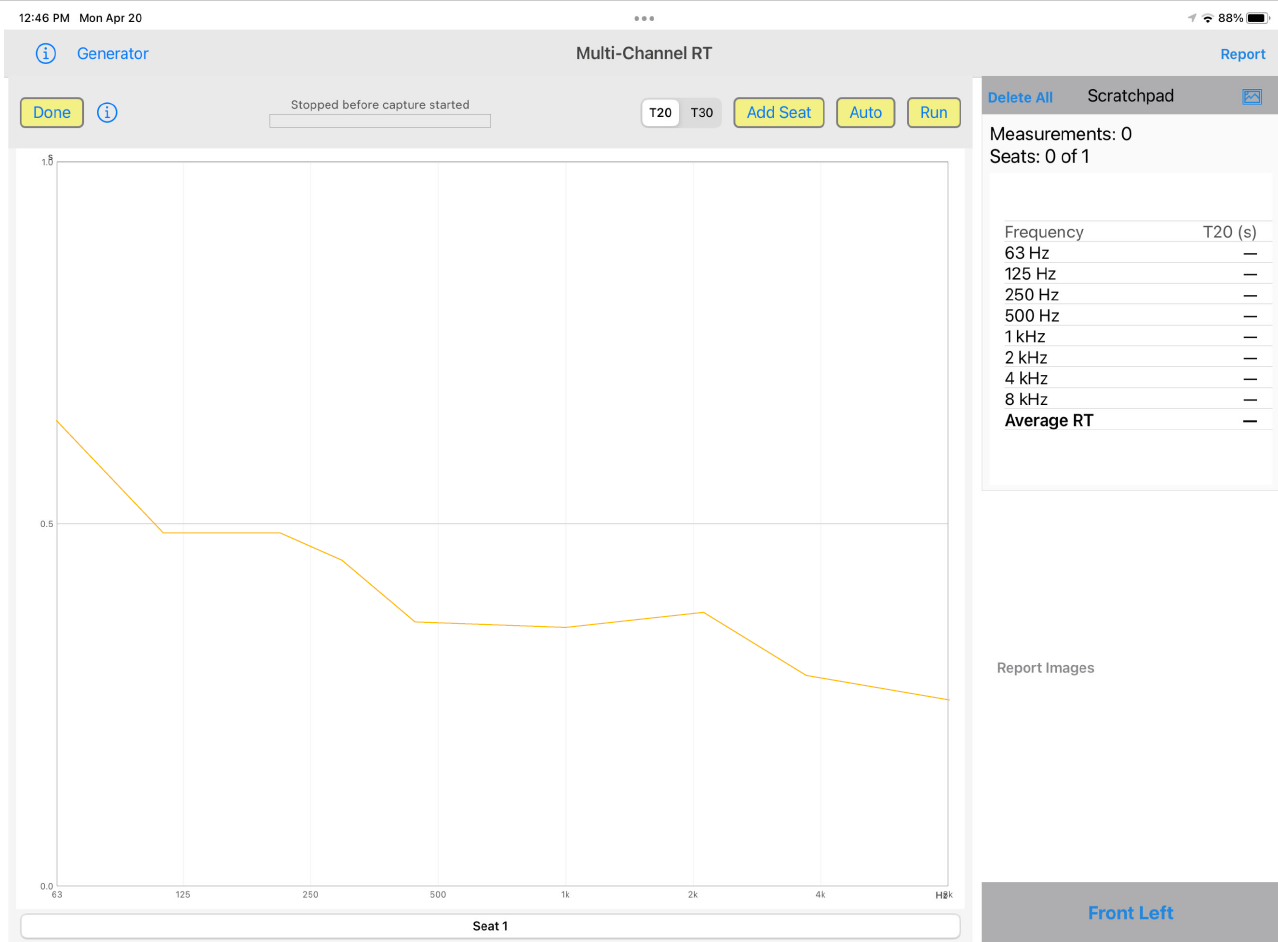
Task: Tap the Wi-Fi icon in status bar
Action: click(x=1207, y=18)
